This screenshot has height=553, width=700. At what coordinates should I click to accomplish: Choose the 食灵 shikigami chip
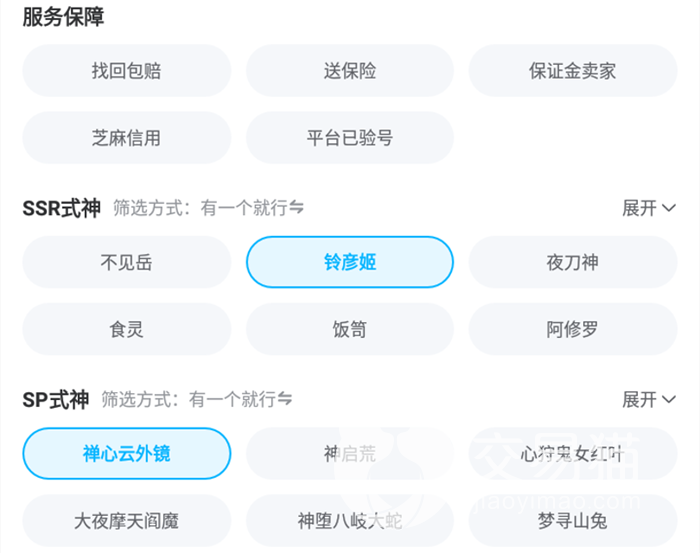126,330
